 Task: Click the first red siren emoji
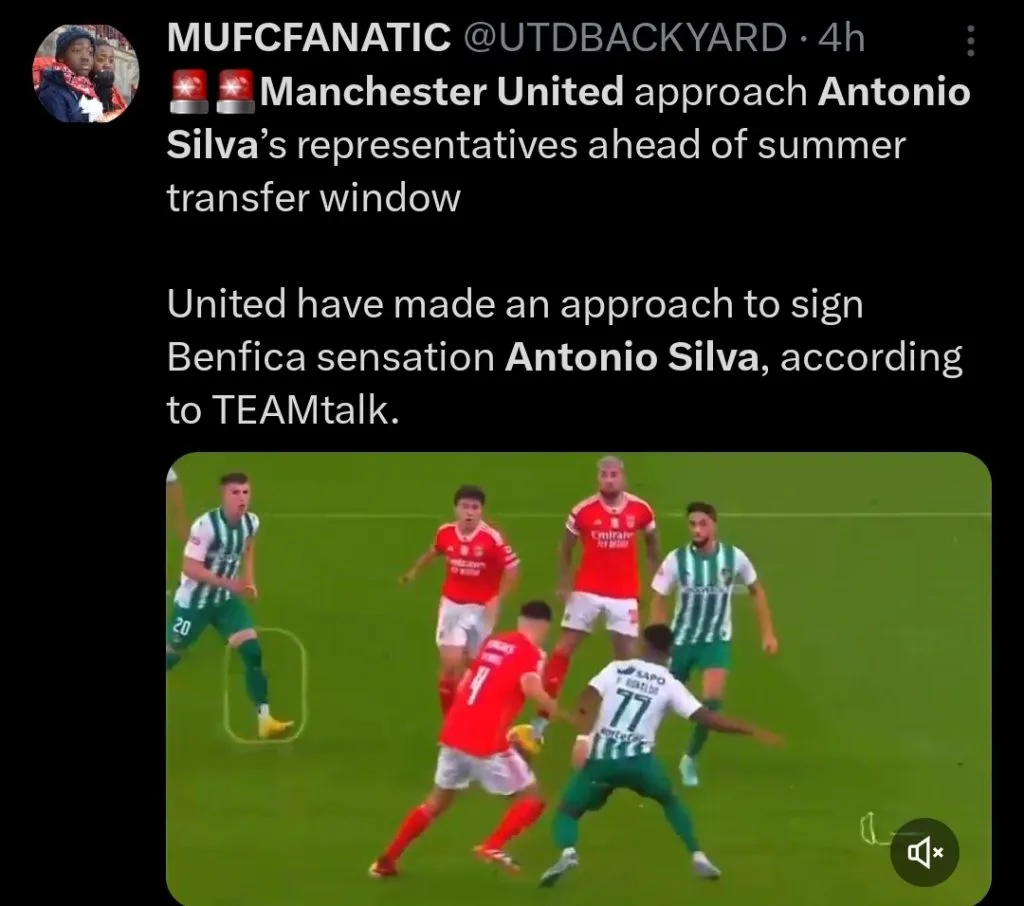coord(188,91)
